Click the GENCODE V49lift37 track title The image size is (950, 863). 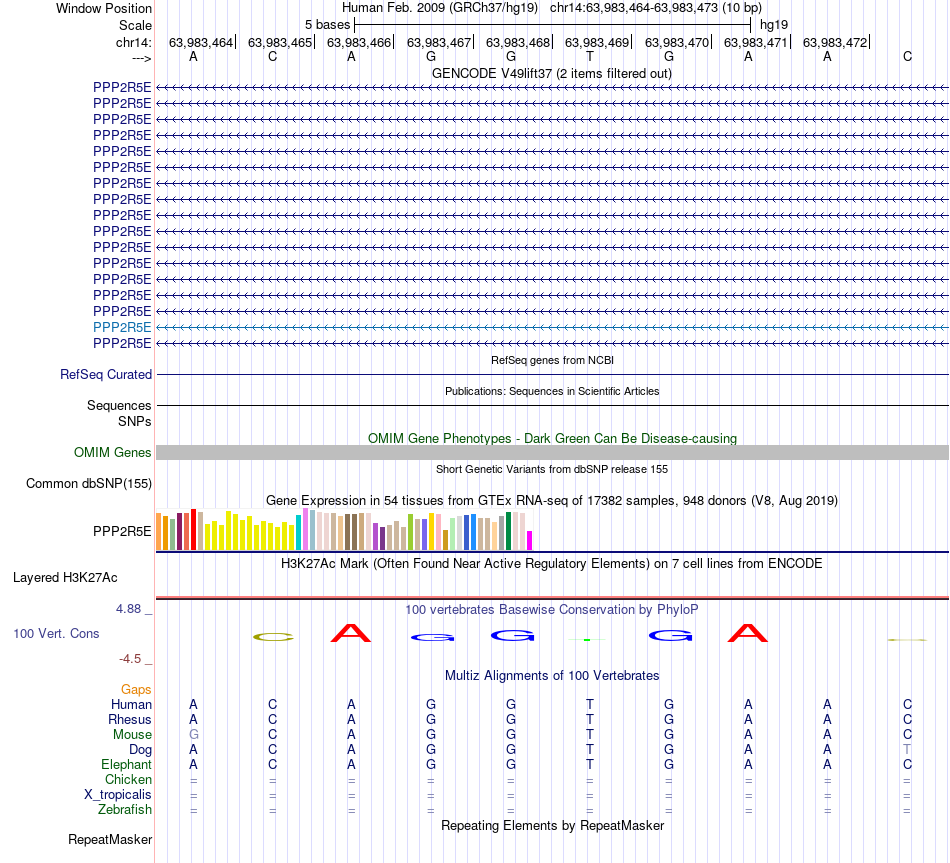point(551,73)
